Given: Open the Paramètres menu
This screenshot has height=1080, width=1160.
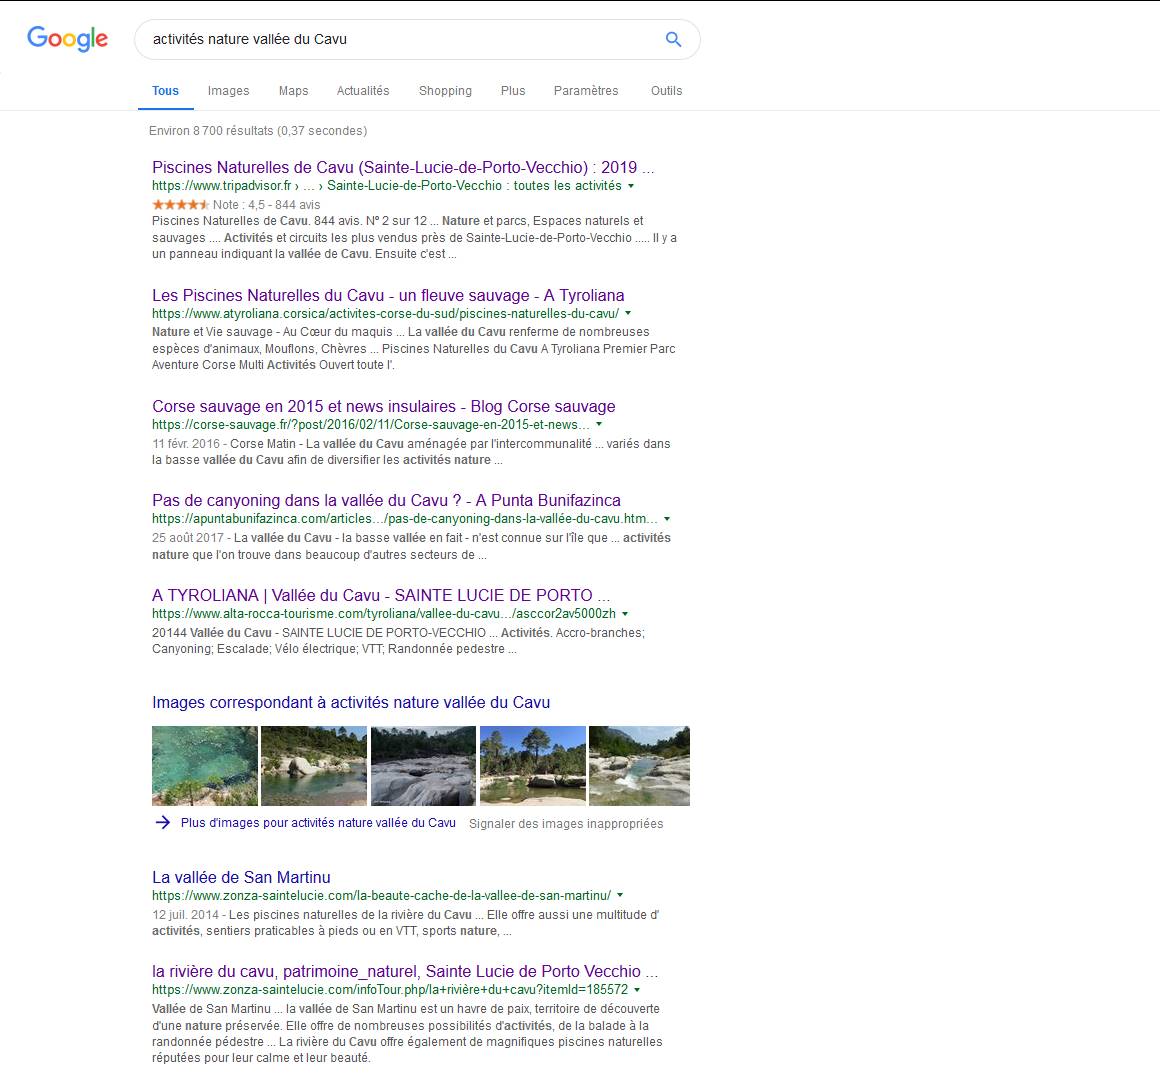Looking at the screenshot, I should point(585,91).
